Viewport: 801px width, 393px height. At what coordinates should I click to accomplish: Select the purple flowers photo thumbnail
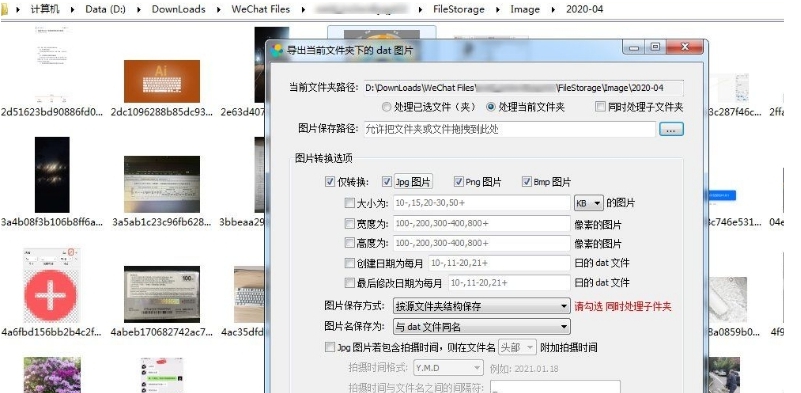52,375
